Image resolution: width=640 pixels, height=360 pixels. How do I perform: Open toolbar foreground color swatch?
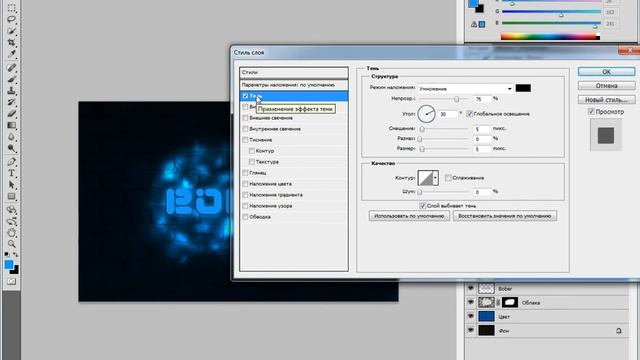9,264
